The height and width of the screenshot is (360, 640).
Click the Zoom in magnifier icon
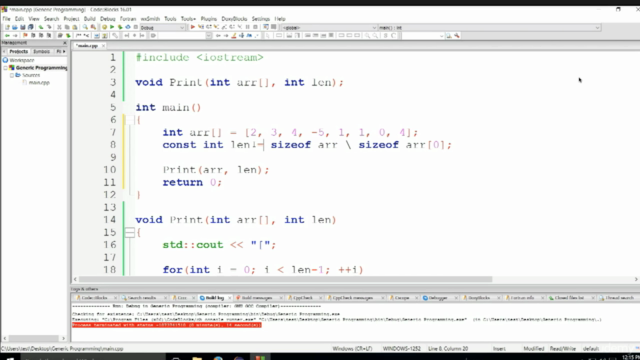(367, 36)
